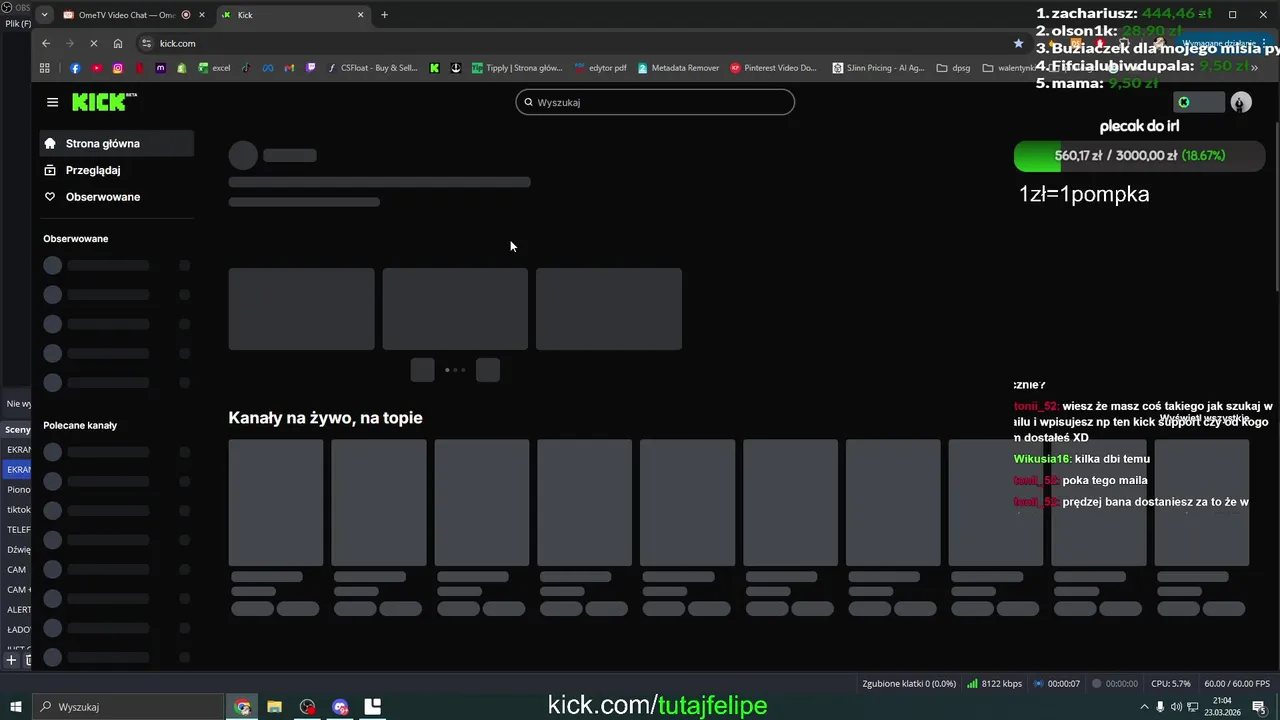
Task: Open the Tipply bookmark
Action: (517, 68)
